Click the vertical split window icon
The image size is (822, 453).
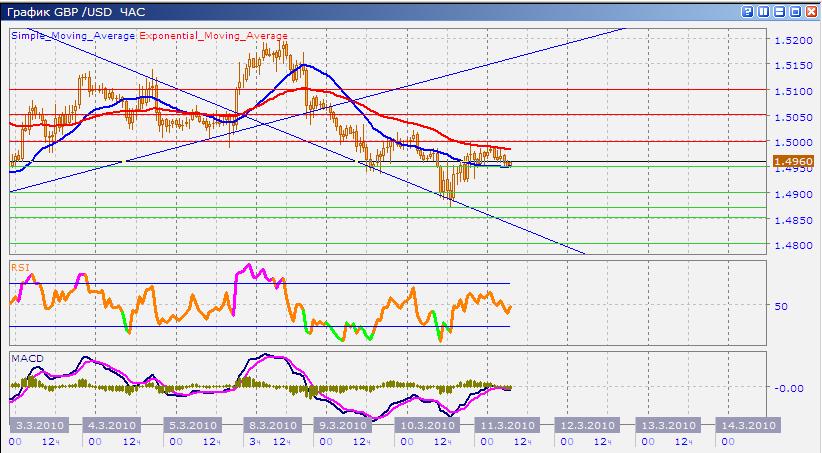pos(763,12)
